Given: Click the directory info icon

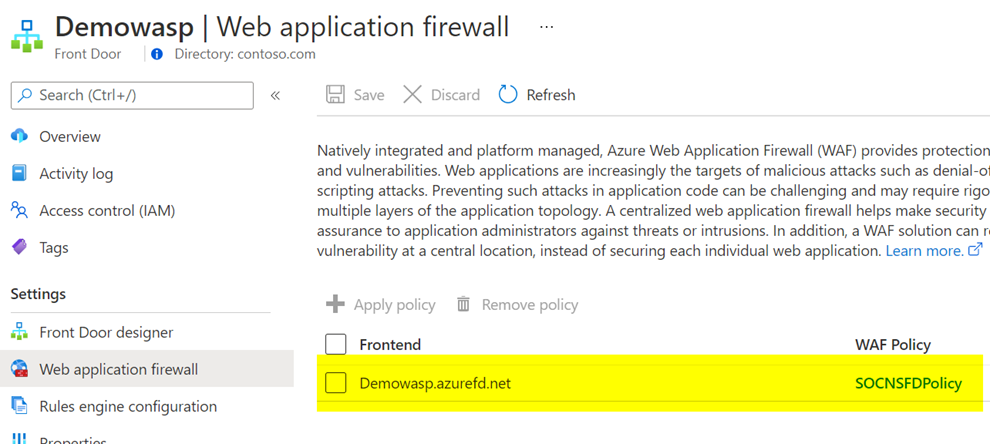Looking at the screenshot, I should [x=157, y=54].
